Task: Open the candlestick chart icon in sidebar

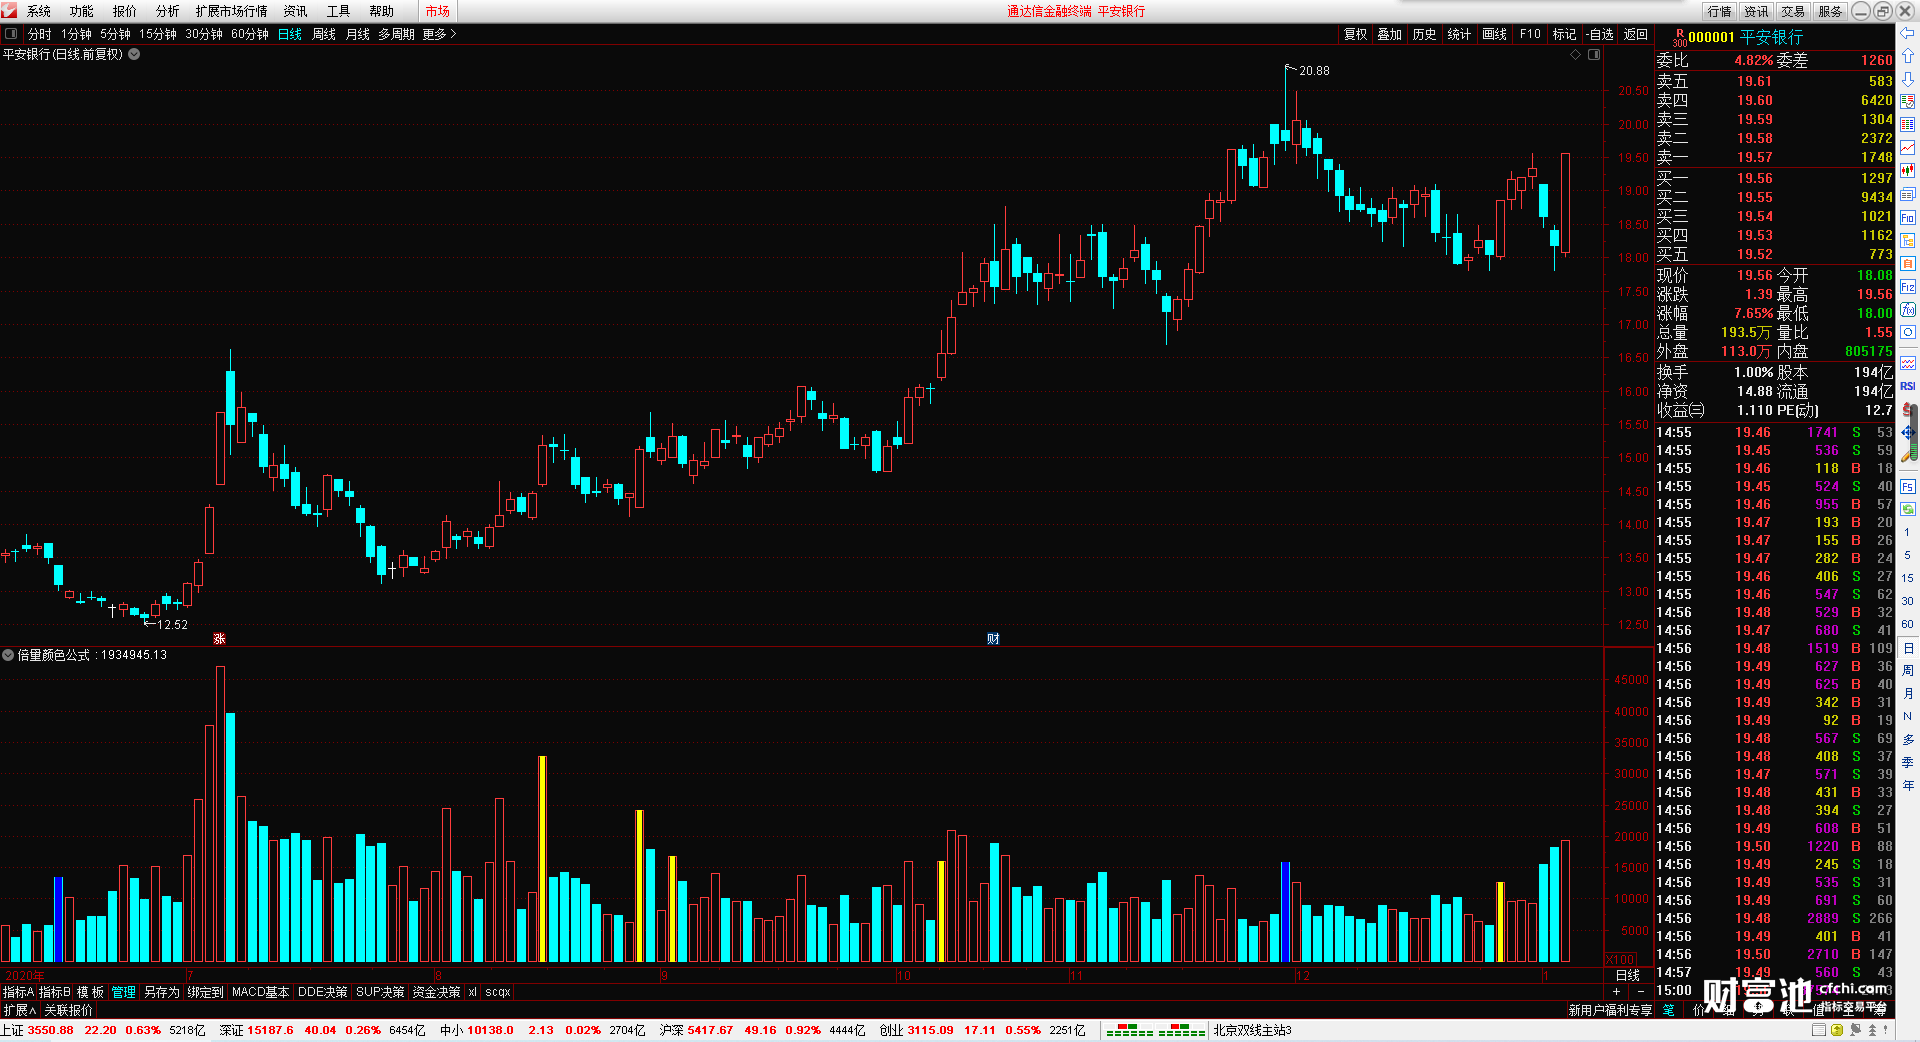Action: (1908, 171)
